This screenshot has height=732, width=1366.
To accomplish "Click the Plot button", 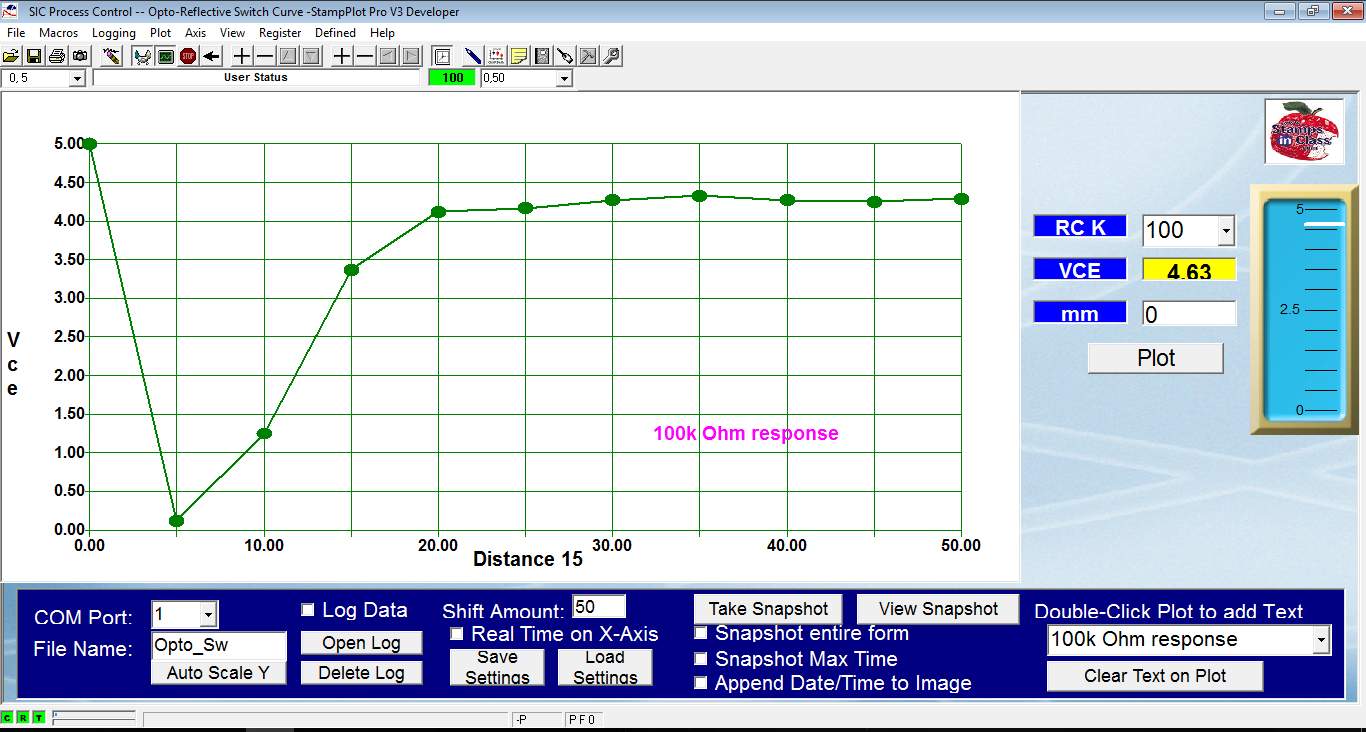I will point(1156,358).
